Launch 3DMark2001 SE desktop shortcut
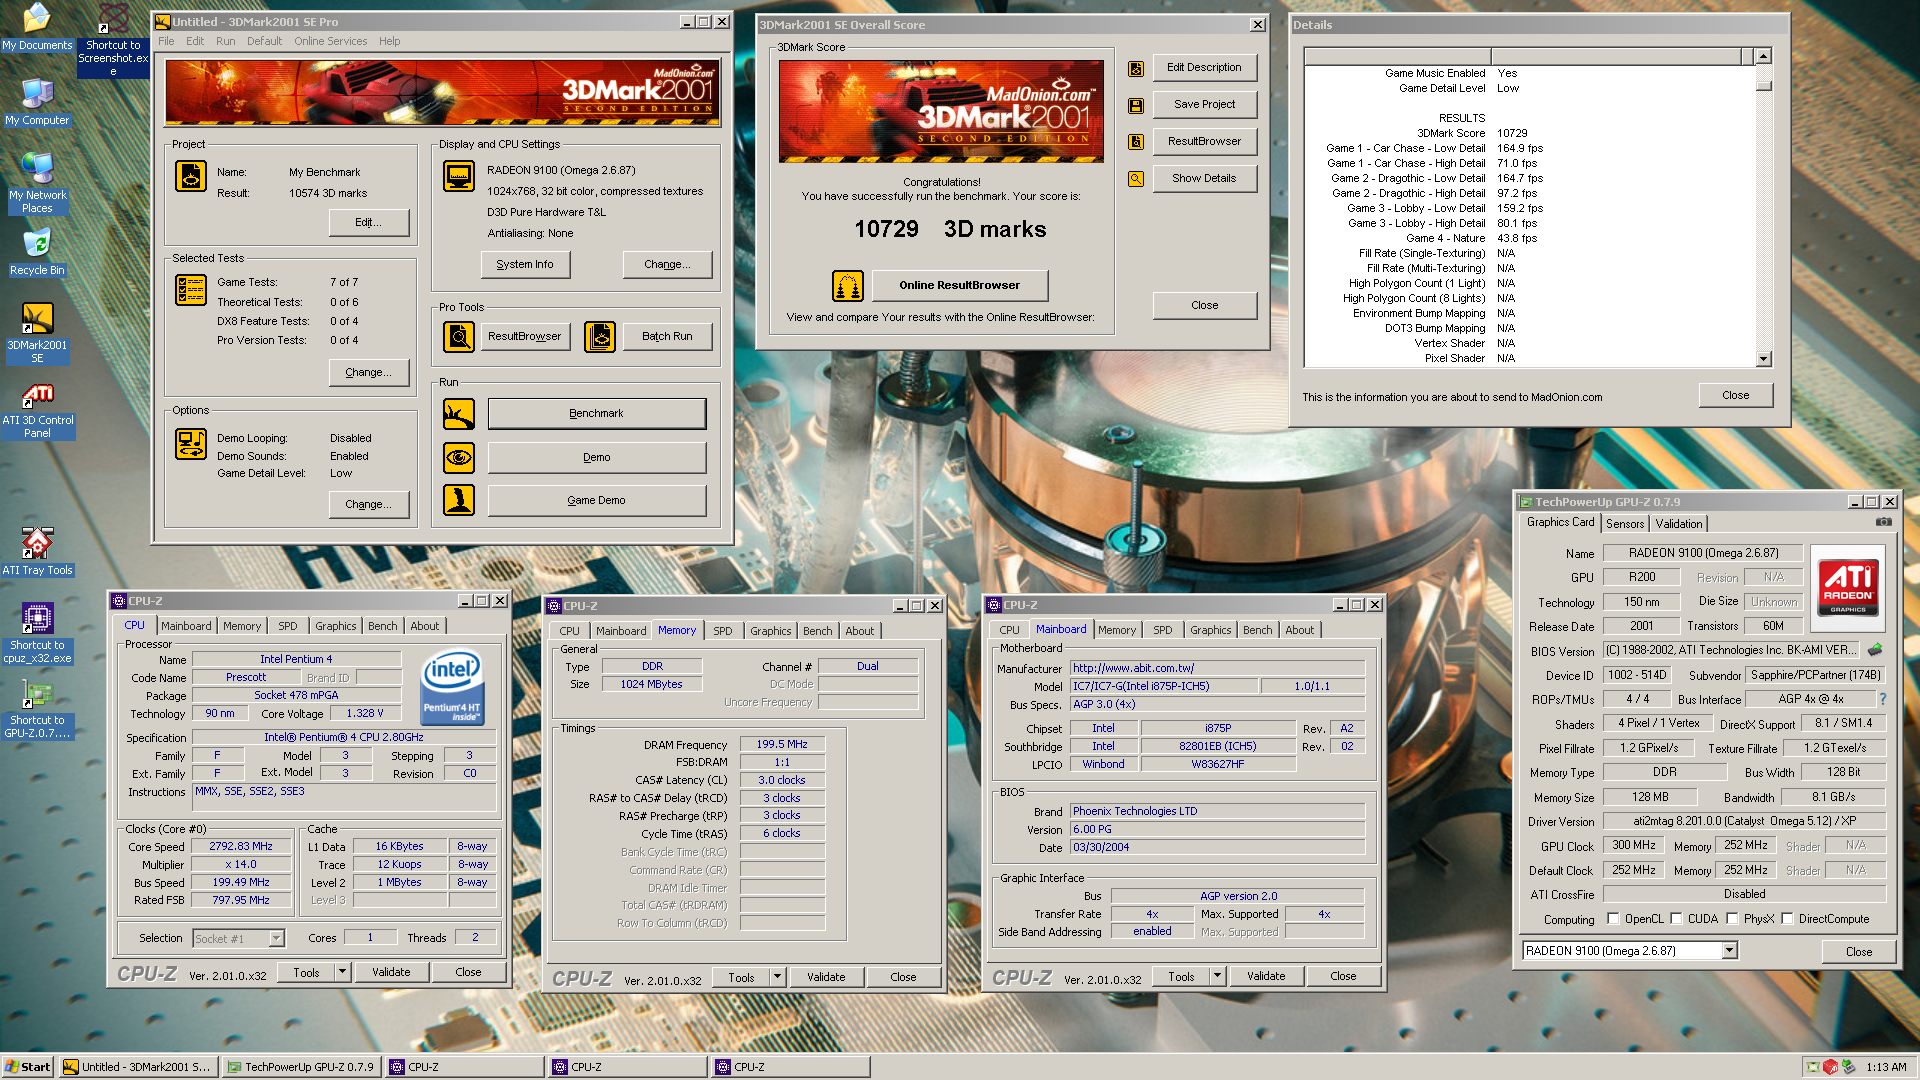This screenshot has height=1080, width=1920. tap(37, 333)
